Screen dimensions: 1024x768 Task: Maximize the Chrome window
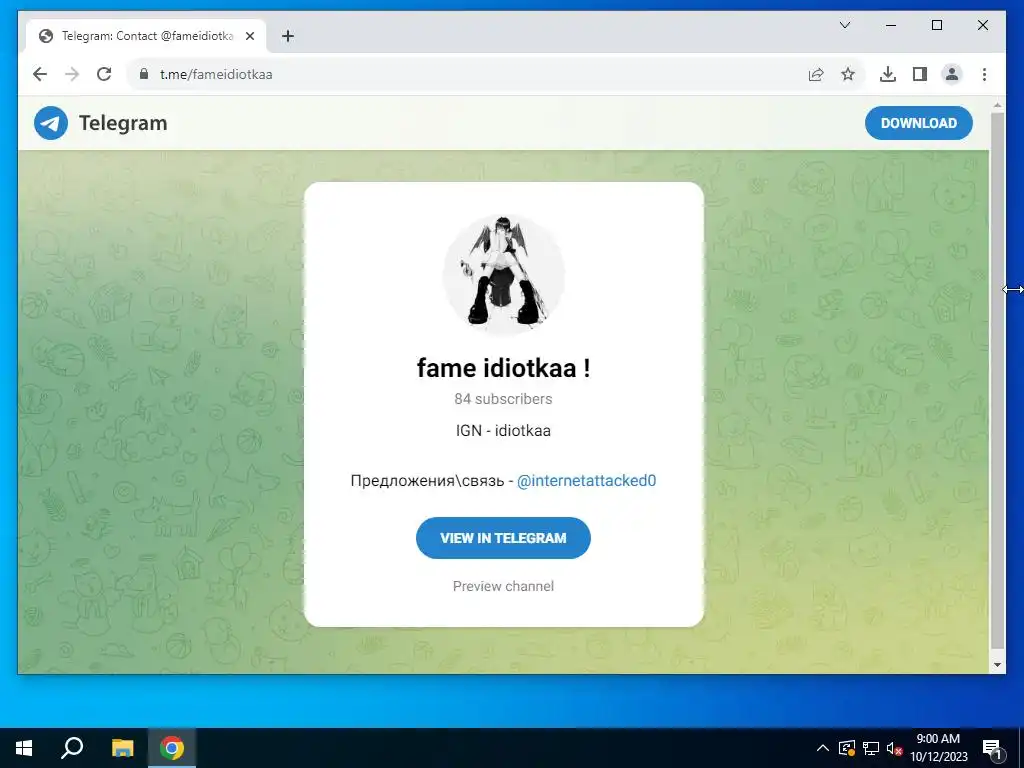tap(936, 25)
